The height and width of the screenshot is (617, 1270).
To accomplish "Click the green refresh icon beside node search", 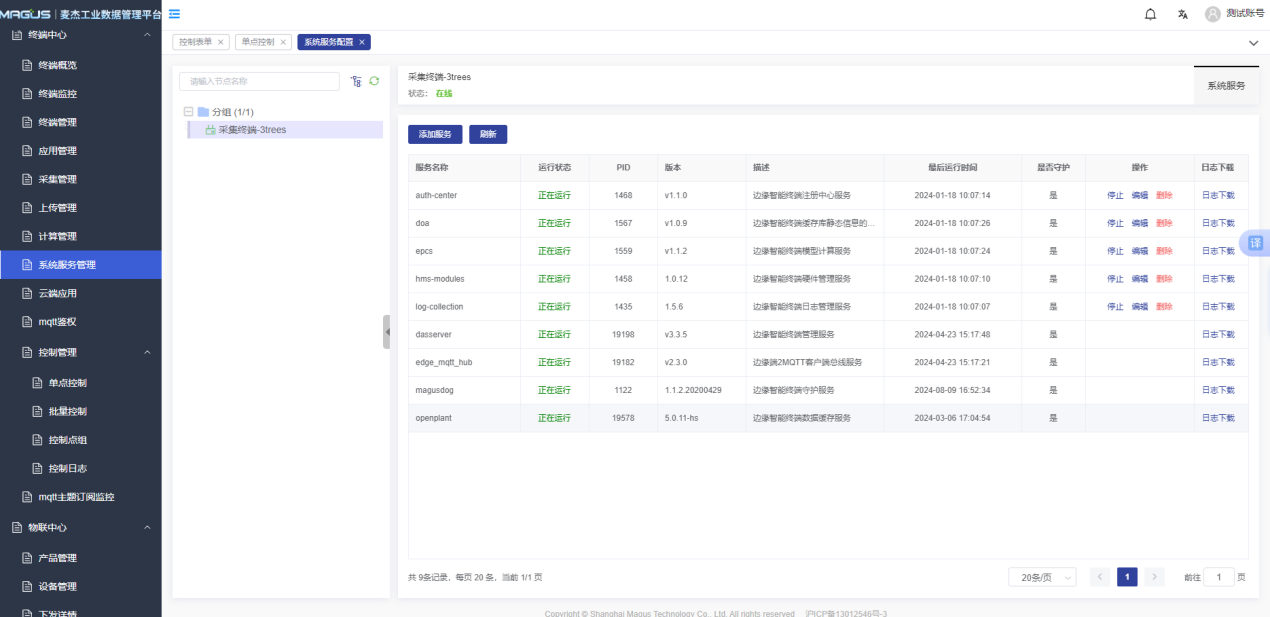I will coord(374,81).
